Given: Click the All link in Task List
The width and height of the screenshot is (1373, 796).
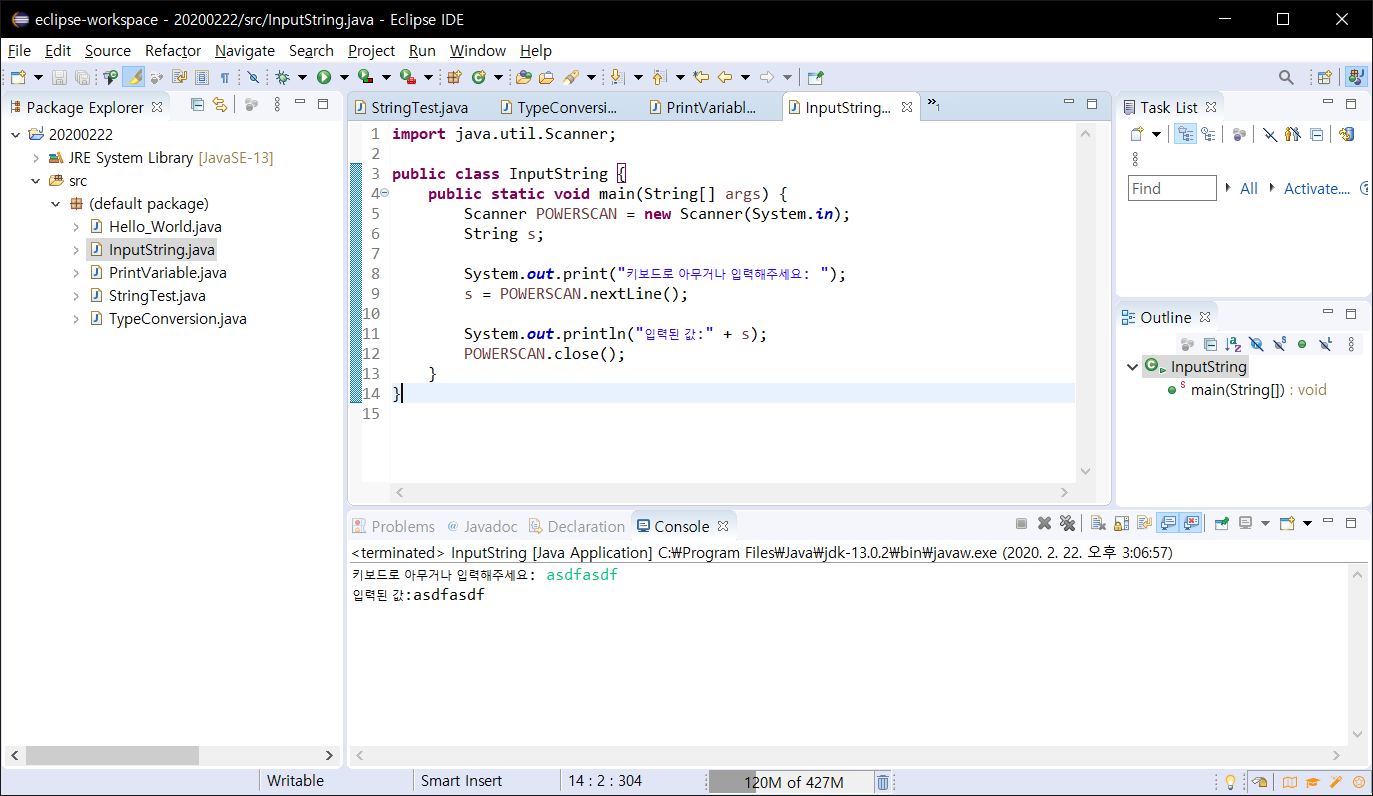Looking at the screenshot, I should pos(1249,188).
